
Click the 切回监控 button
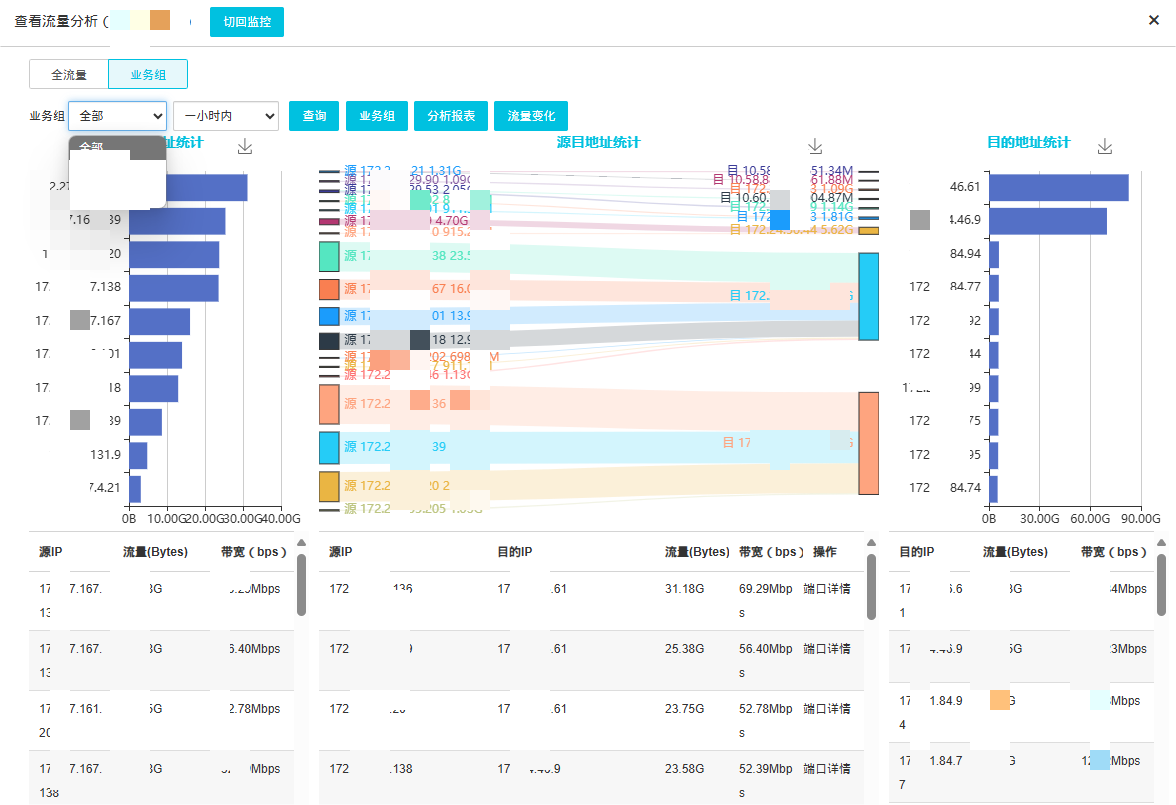247,22
